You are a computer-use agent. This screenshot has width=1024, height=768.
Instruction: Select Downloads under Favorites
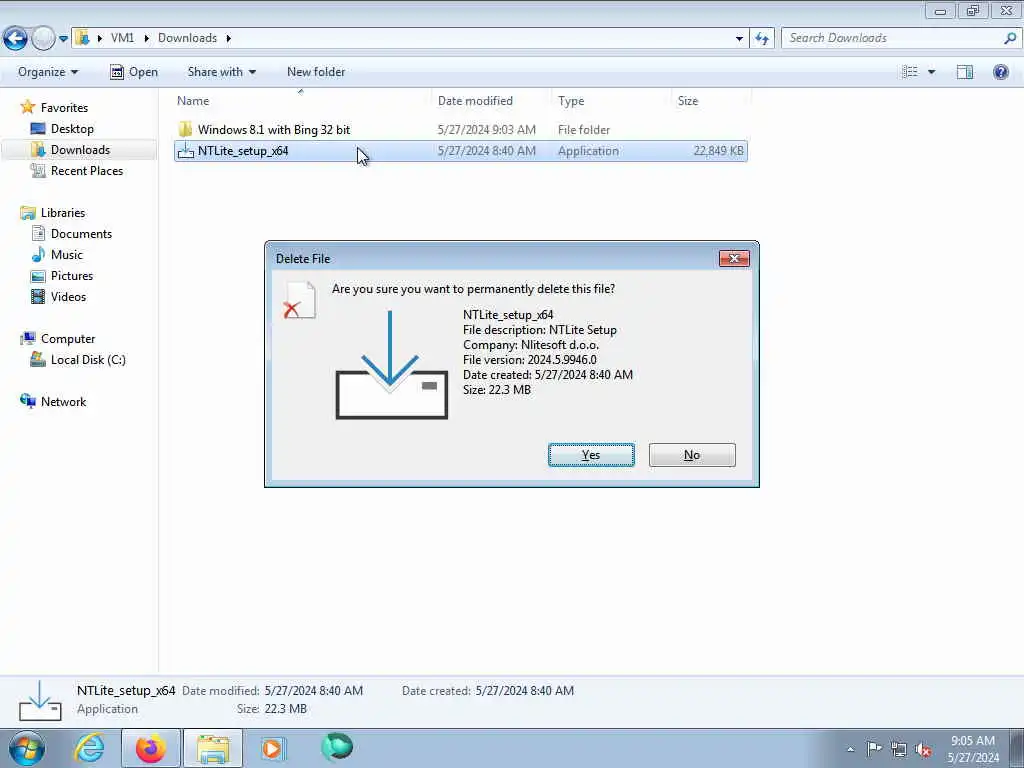pos(80,150)
